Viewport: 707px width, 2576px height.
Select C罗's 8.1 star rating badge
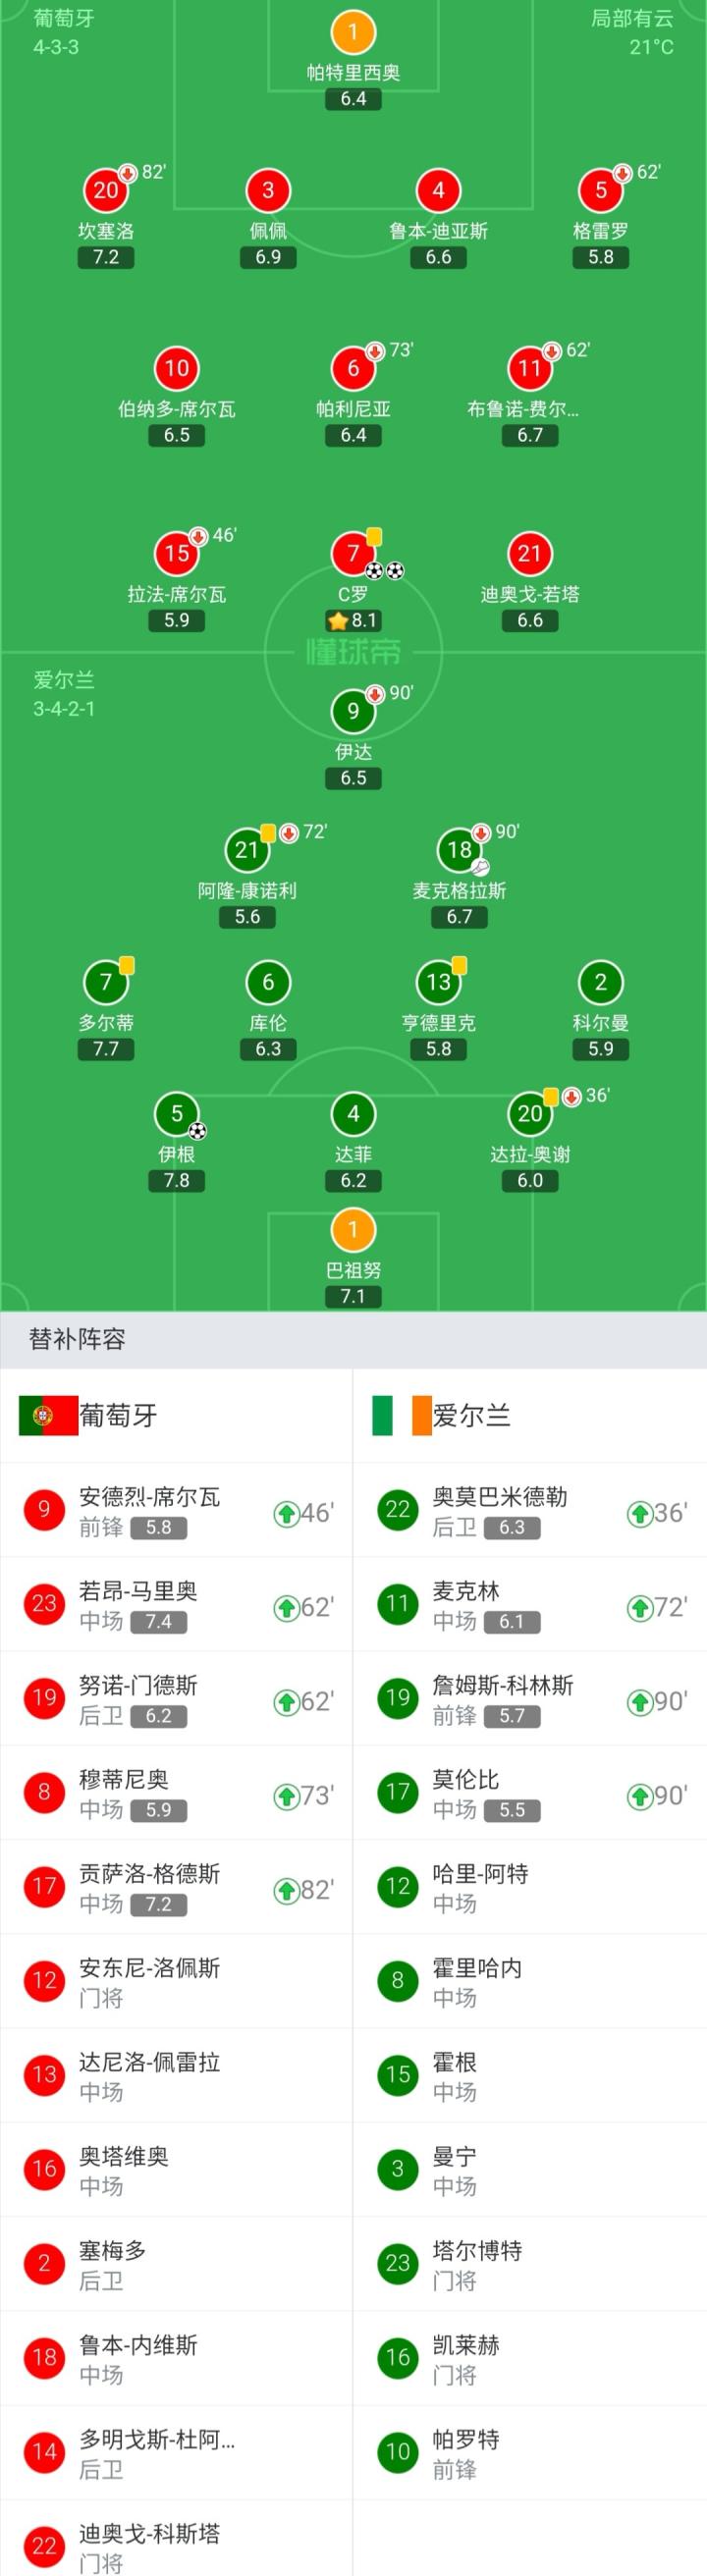point(353,620)
